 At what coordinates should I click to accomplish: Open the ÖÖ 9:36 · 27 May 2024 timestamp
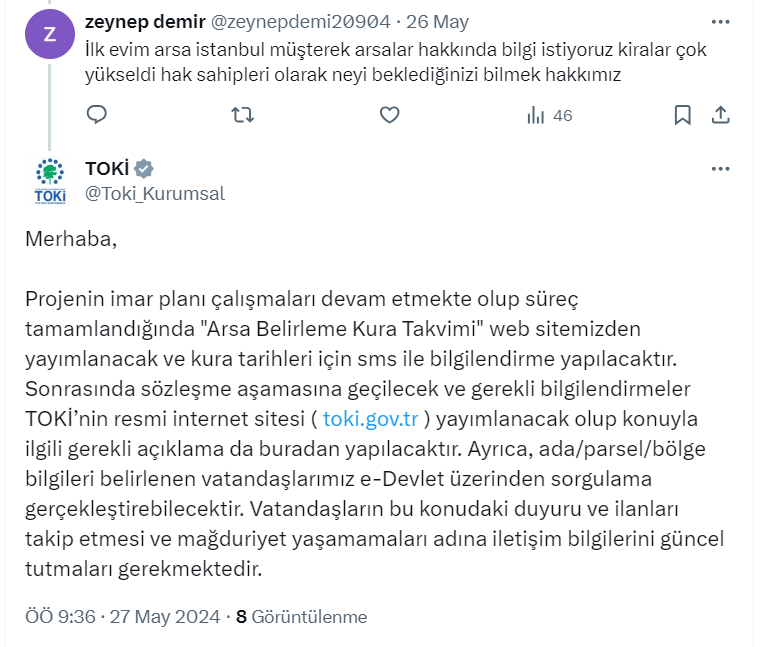(x=122, y=617)
